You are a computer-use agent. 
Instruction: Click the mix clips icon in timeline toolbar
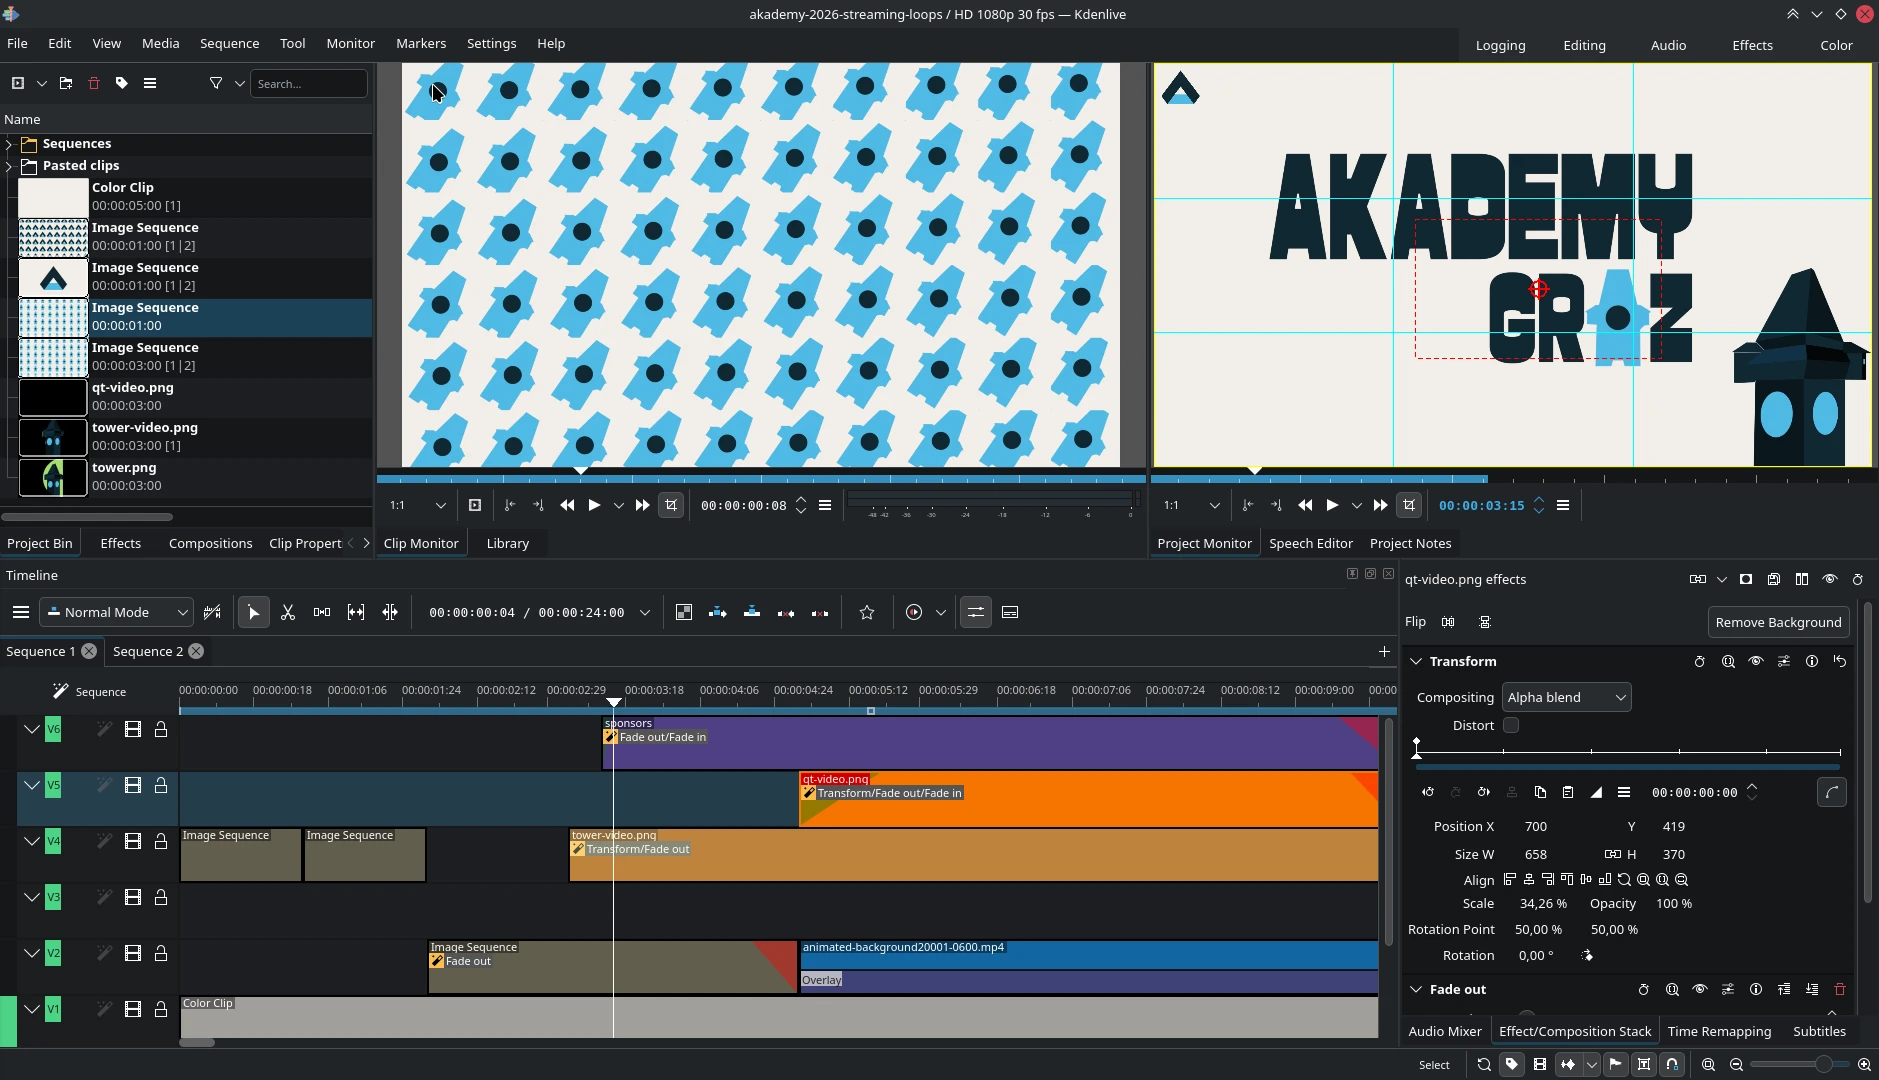click(x=684, y=612)
